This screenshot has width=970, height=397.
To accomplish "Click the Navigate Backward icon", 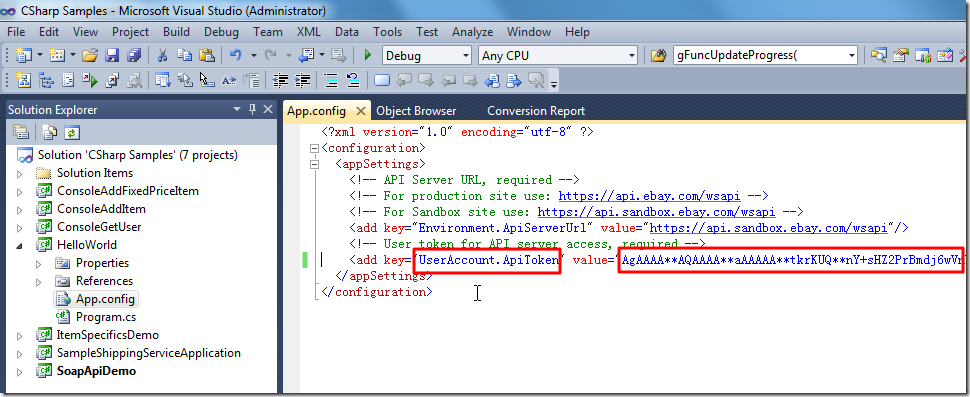I will coord(306,55).
